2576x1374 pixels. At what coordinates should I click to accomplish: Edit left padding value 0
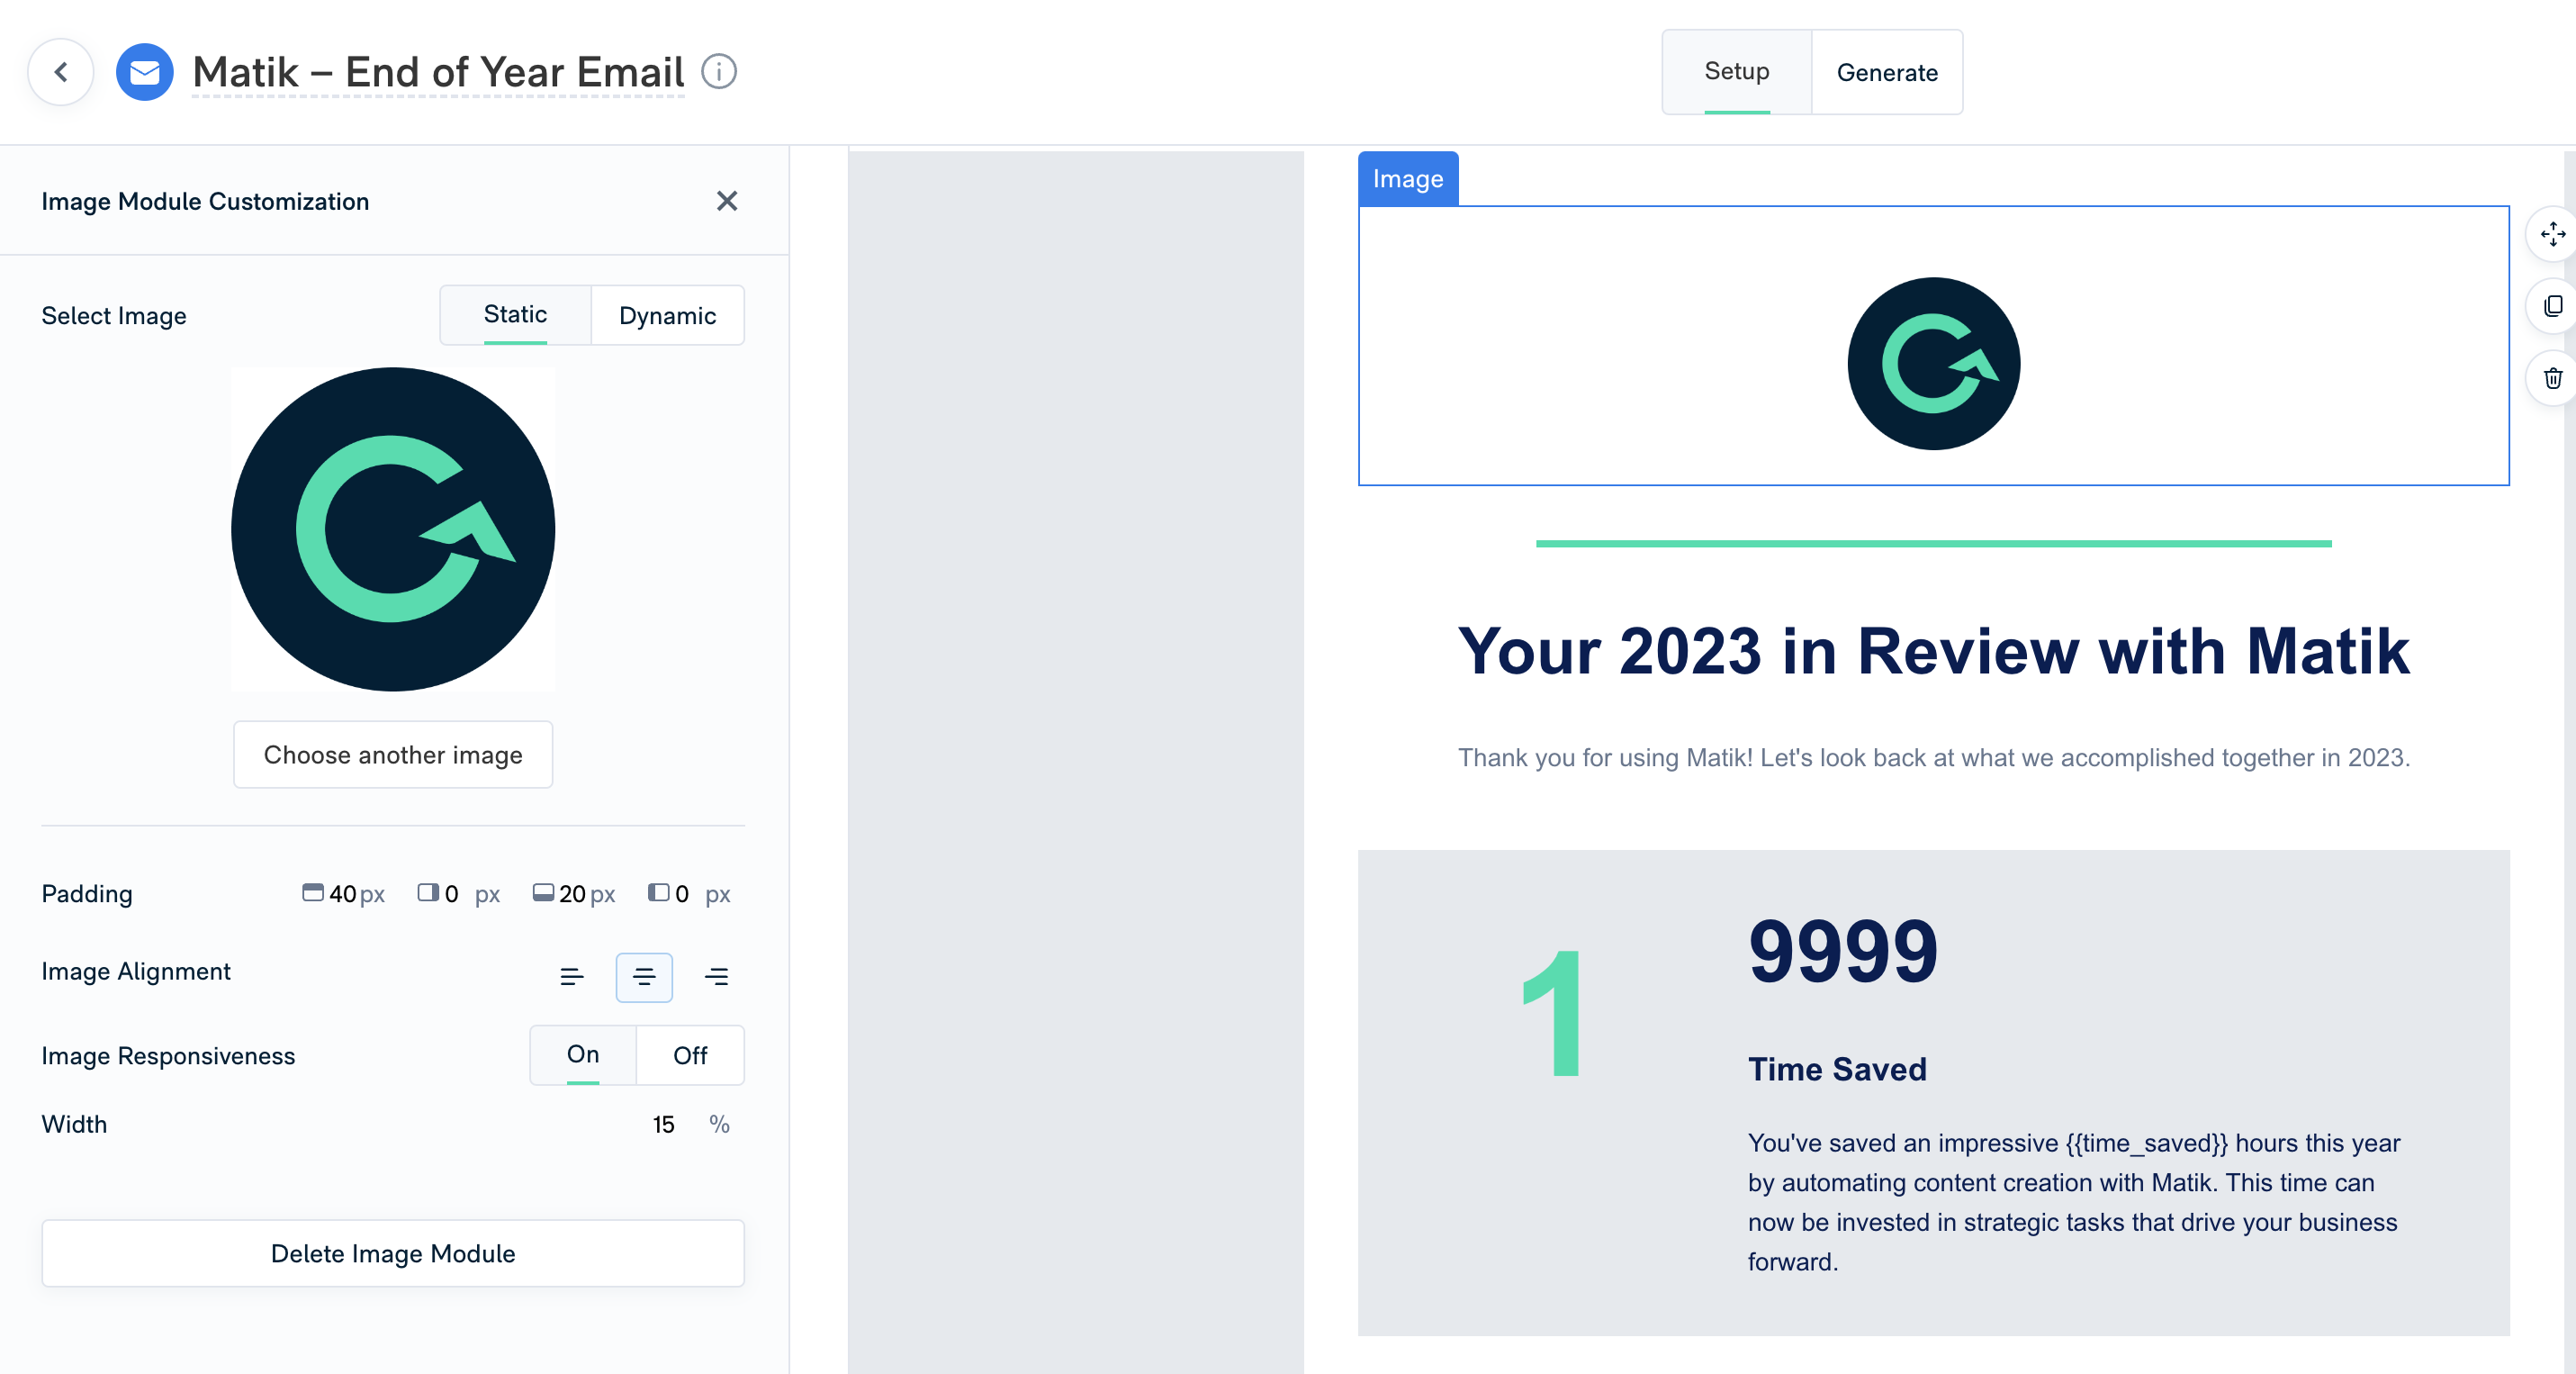coord(682,894)
